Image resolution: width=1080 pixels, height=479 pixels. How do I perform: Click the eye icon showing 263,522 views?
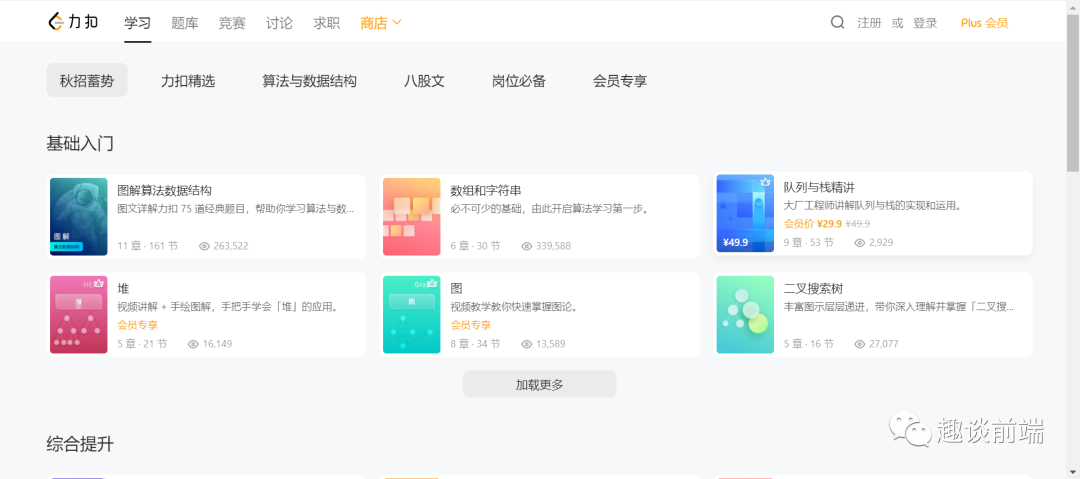click(x=205, y=246)
